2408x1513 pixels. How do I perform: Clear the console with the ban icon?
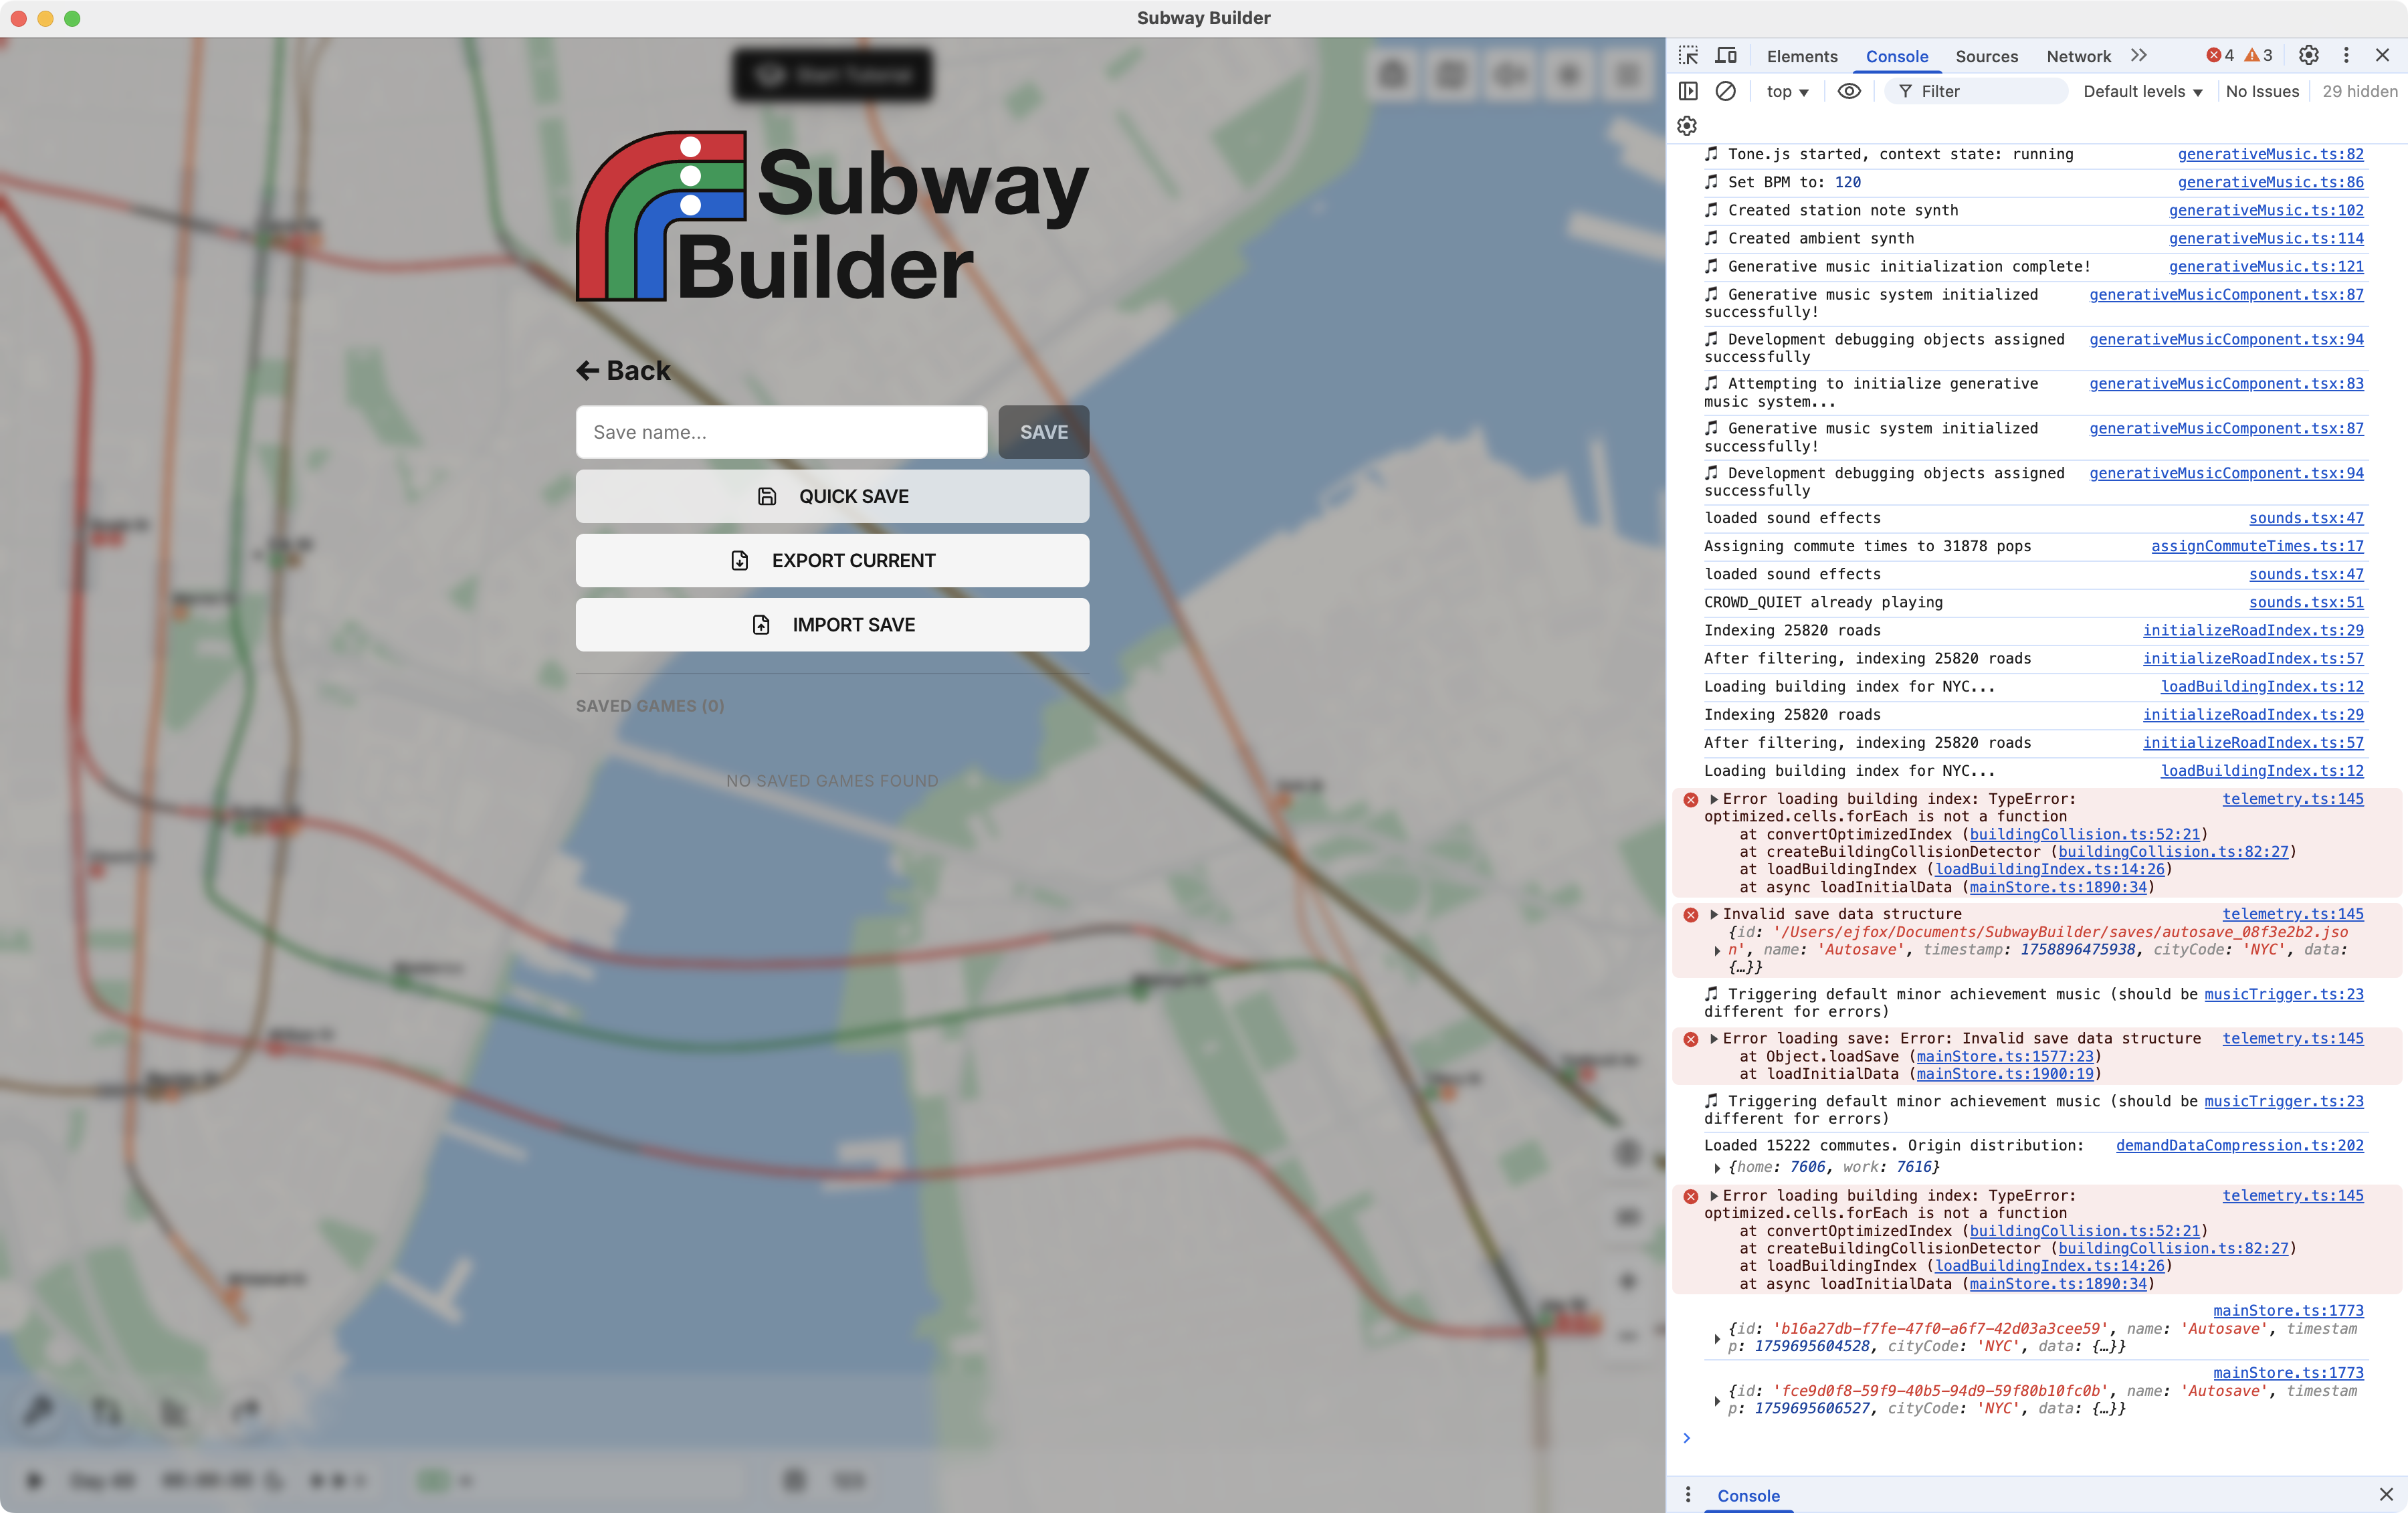1726,91
